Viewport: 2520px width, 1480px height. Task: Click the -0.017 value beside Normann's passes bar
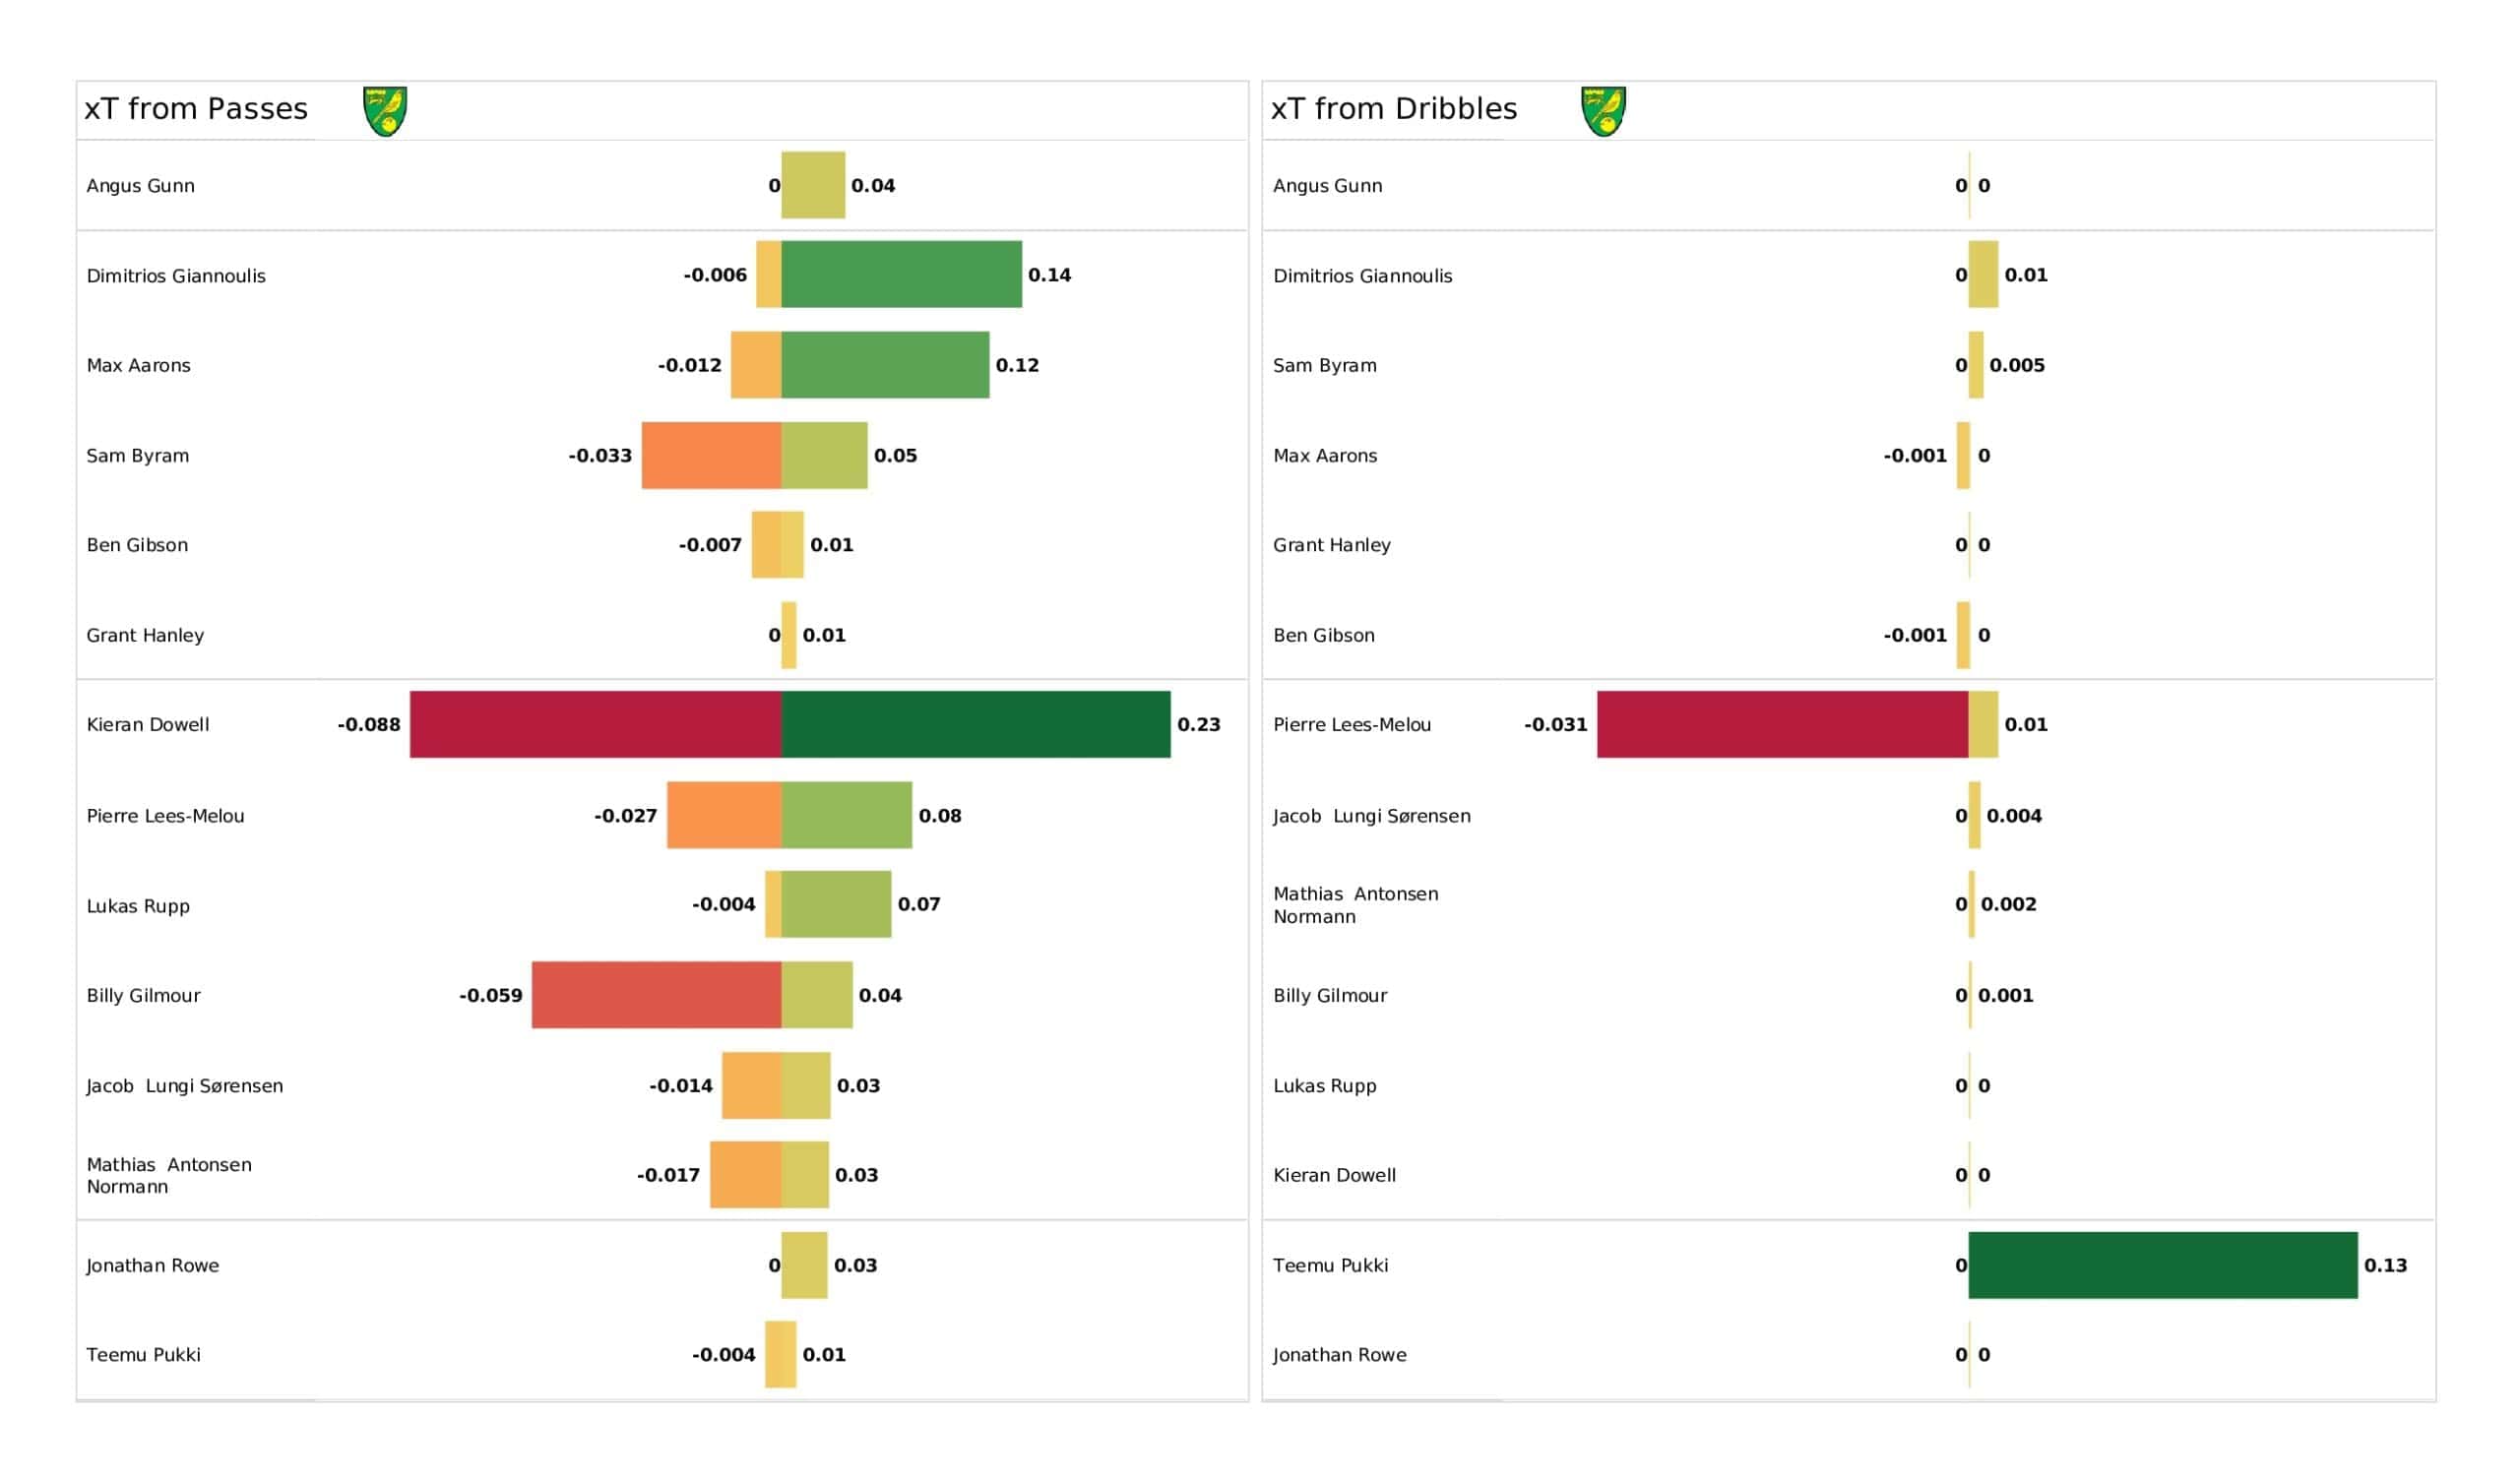point(668,1175)
